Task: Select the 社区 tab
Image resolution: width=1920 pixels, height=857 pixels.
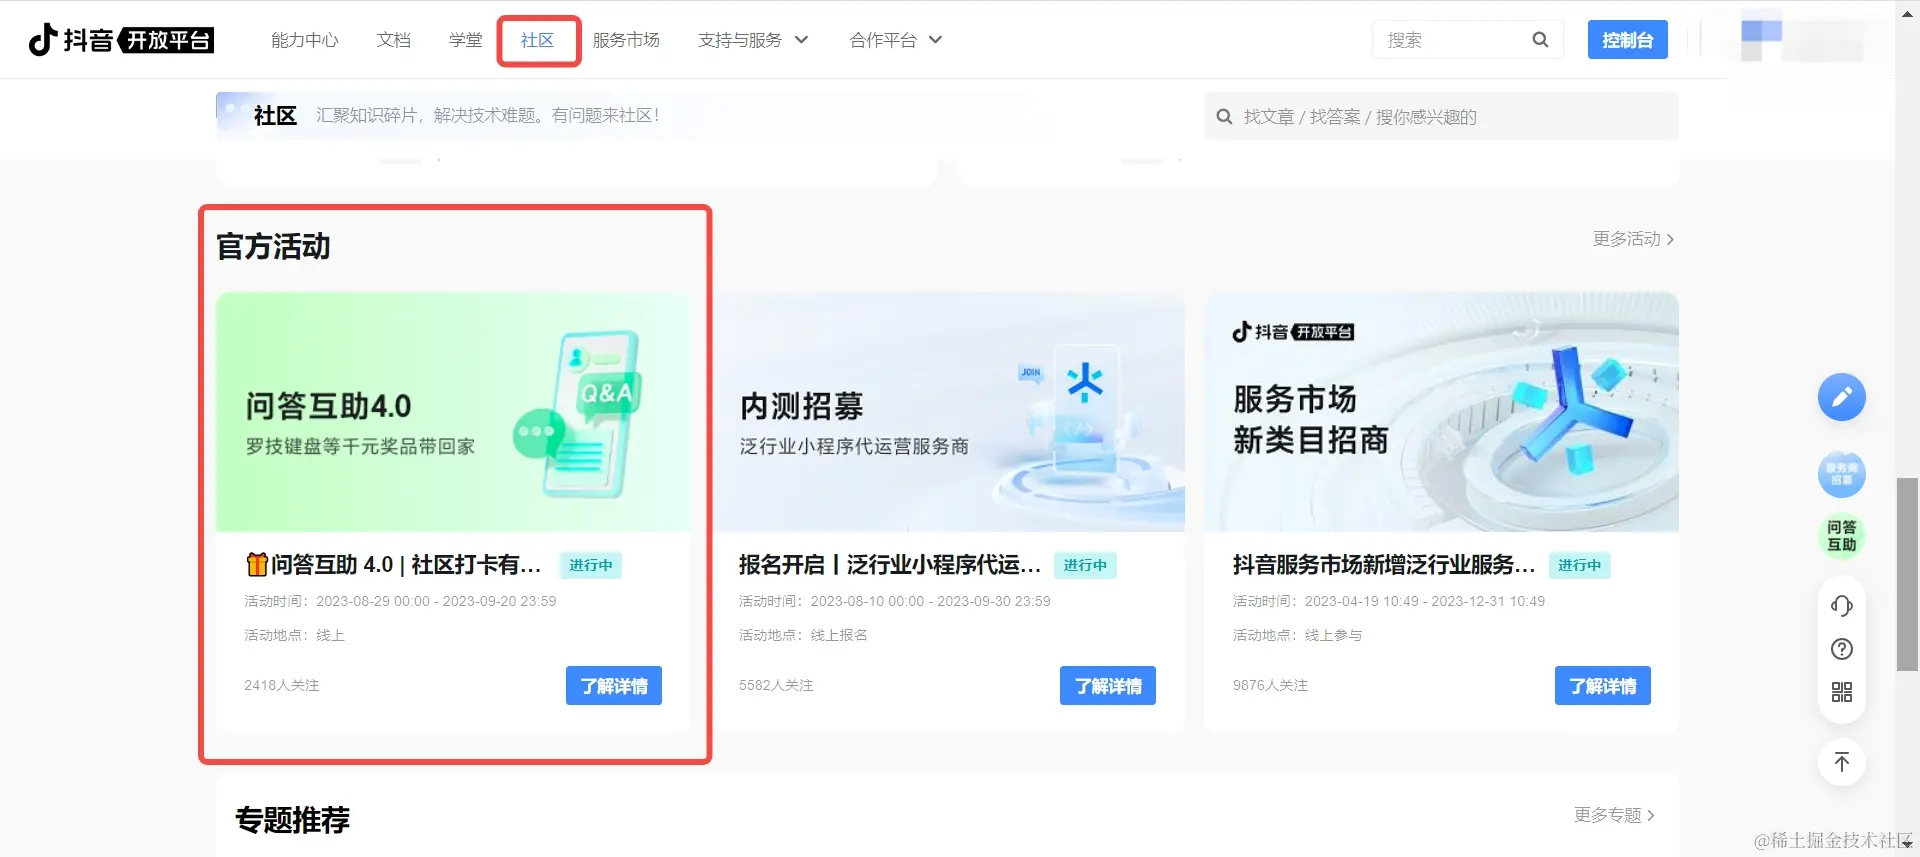Action: [537, 40]
